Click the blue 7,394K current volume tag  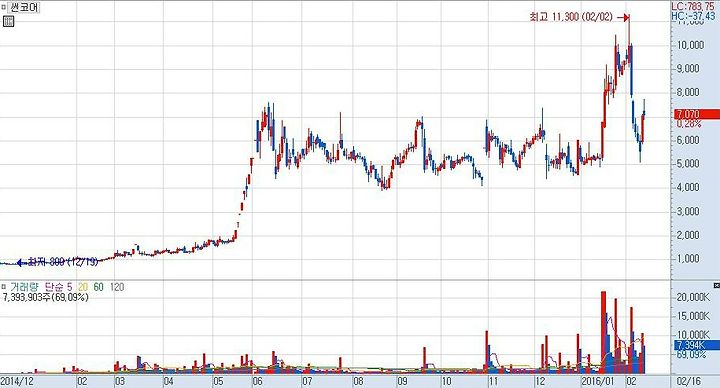(696, 345)
